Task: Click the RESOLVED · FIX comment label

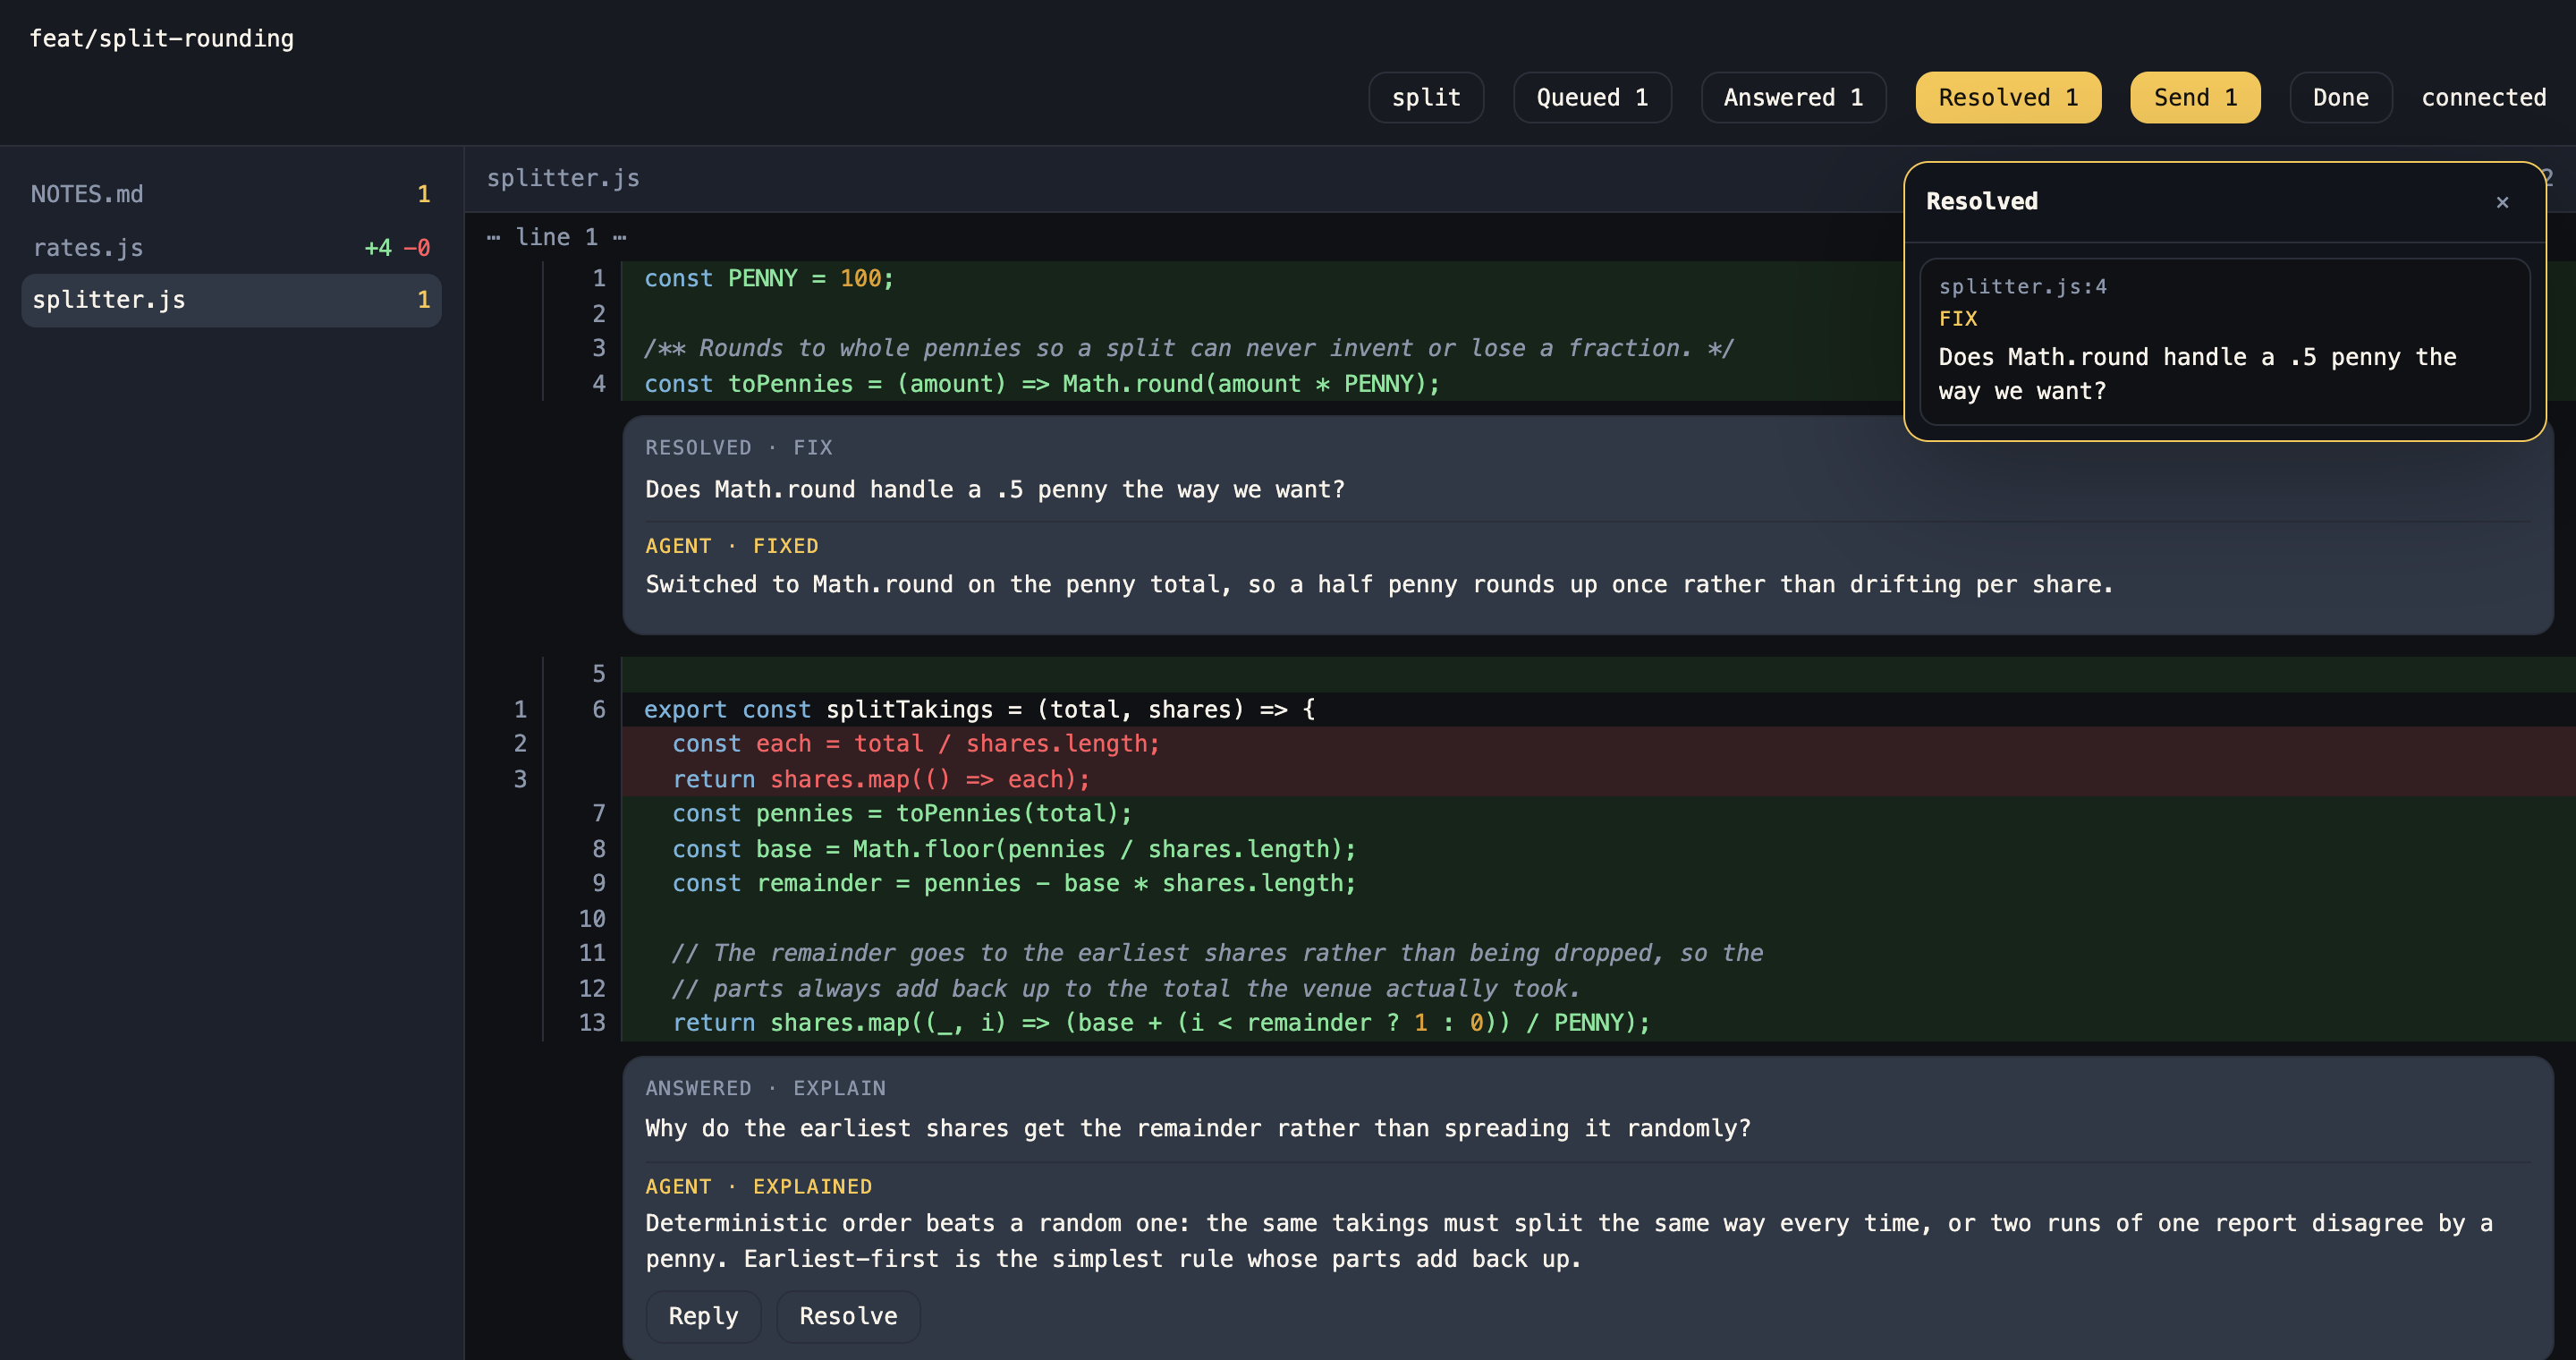Action: [738, 447]
